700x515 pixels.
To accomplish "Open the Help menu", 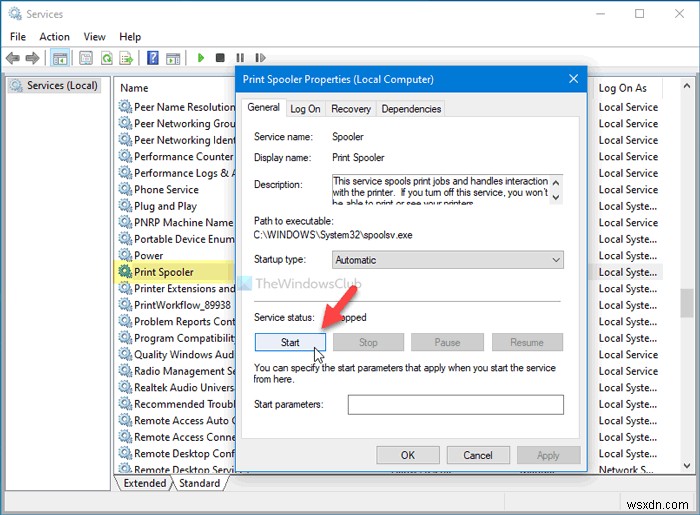I will 130,37.
